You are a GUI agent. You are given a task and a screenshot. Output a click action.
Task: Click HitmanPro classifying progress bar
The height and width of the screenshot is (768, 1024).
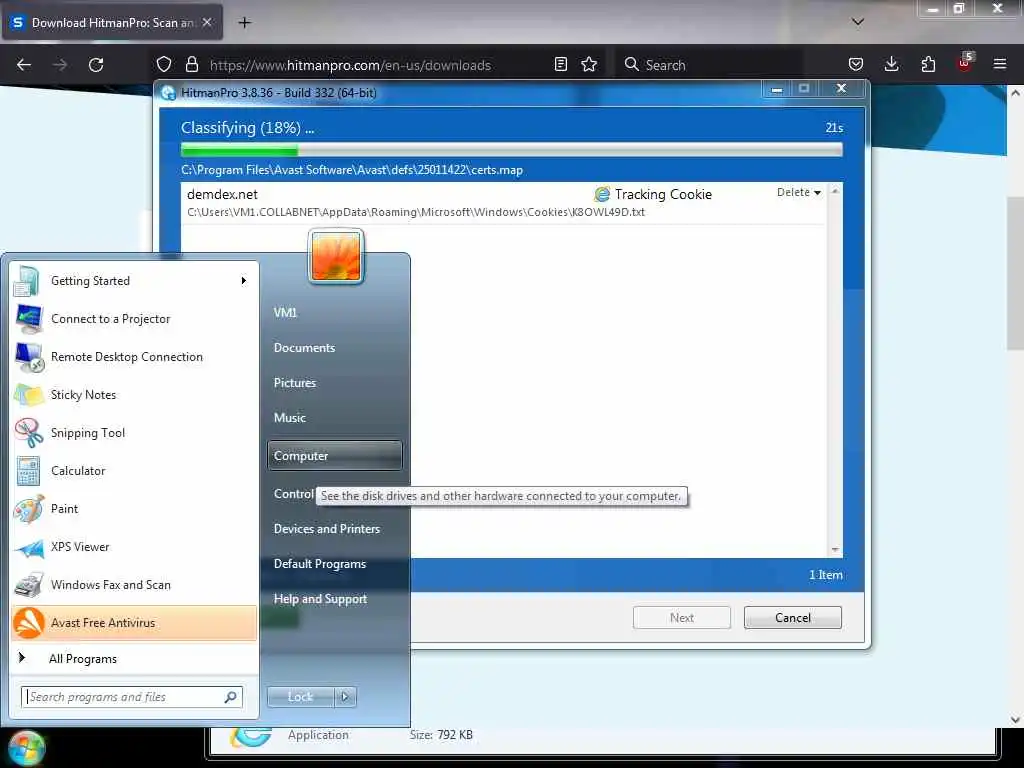(511, 150)
